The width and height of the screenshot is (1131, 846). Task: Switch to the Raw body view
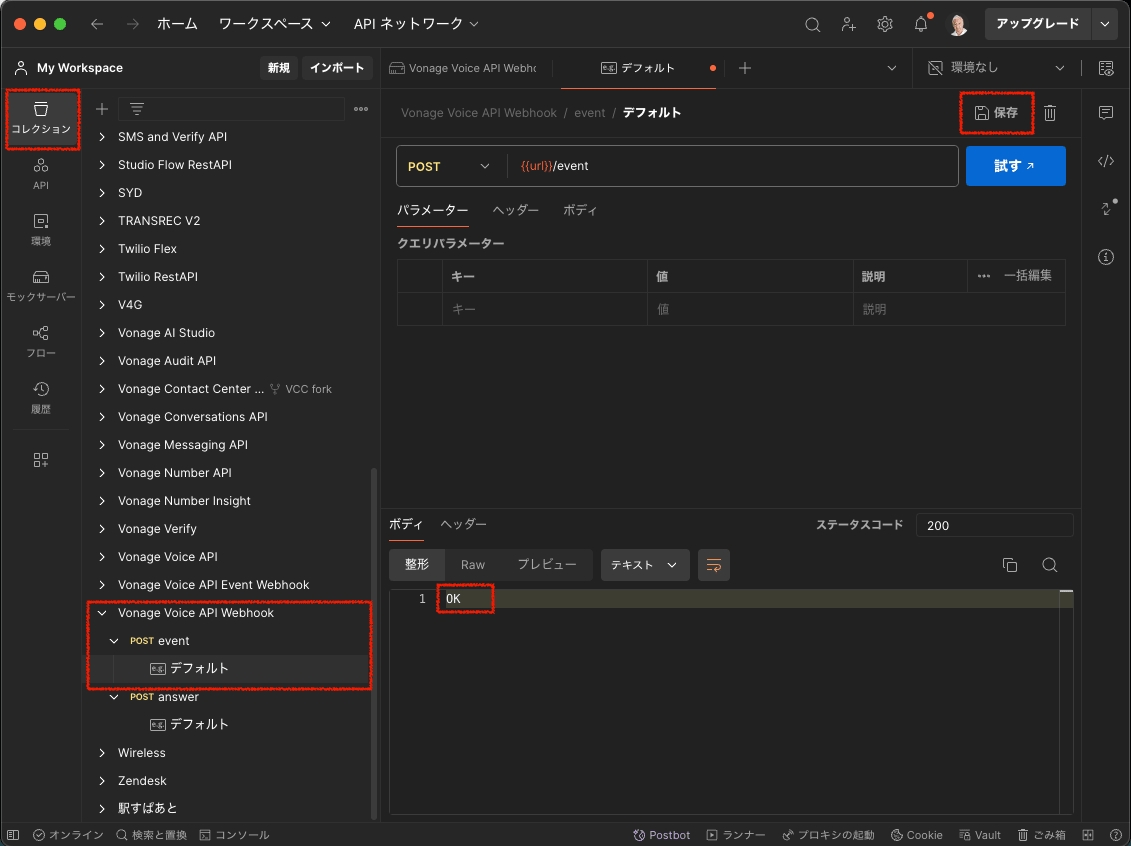472,564
